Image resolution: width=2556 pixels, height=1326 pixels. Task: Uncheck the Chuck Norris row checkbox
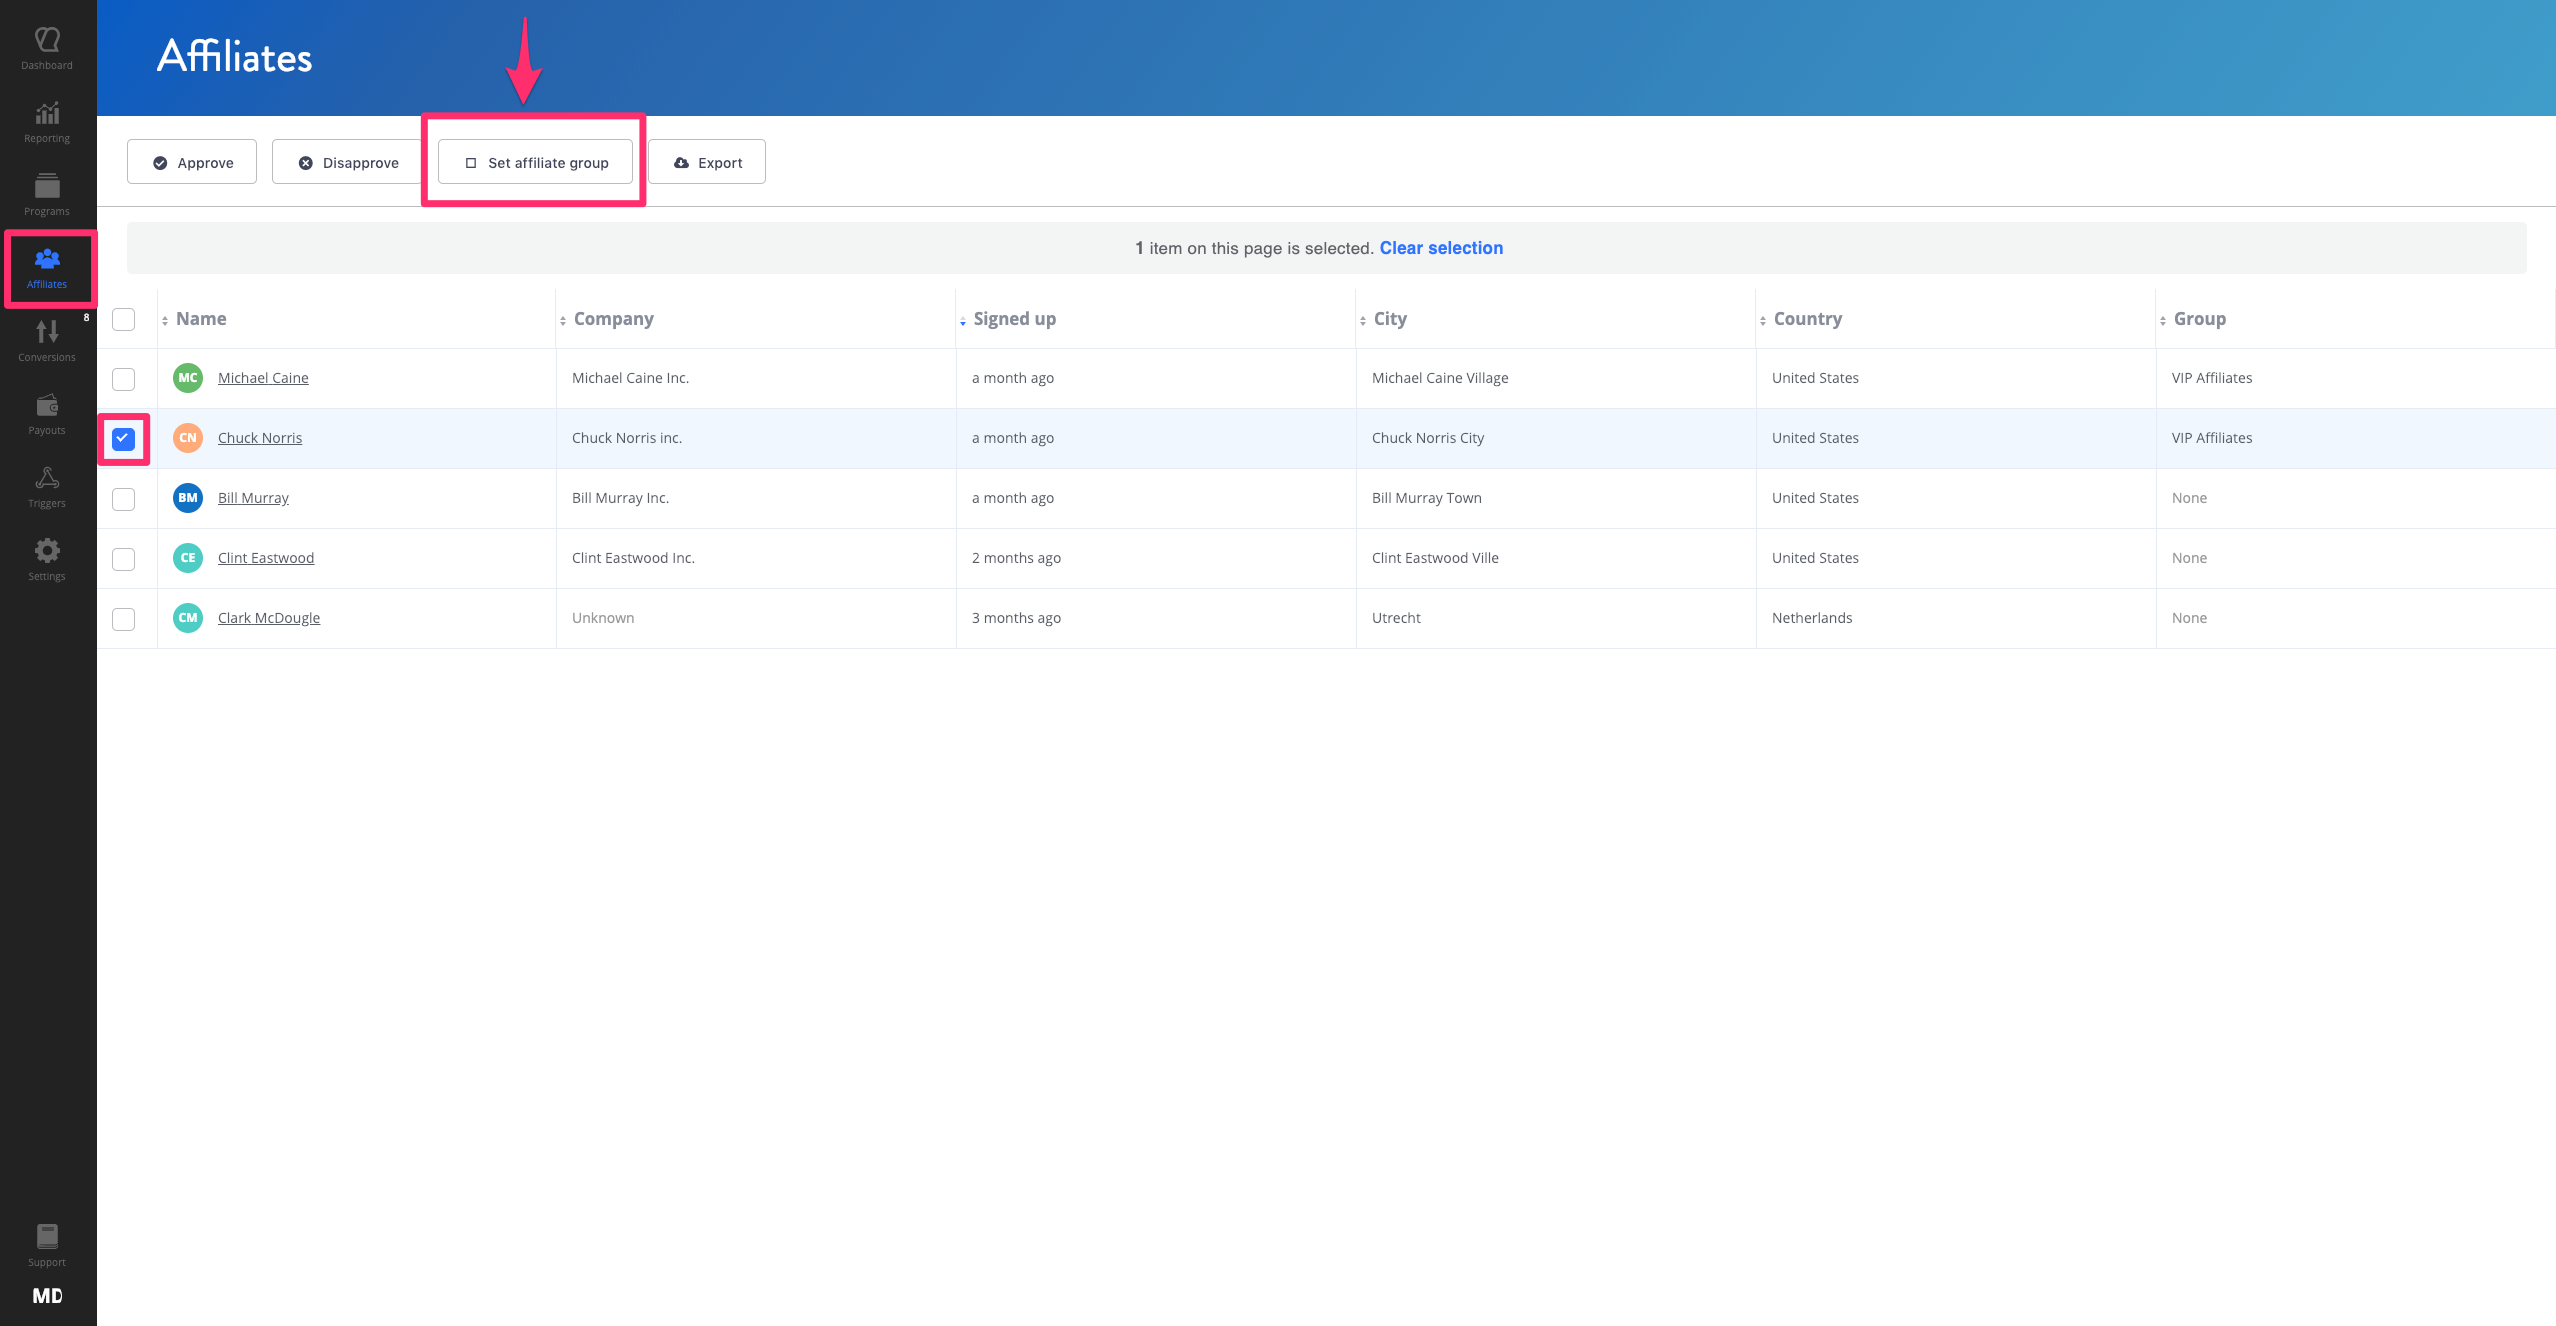point(123,439)
